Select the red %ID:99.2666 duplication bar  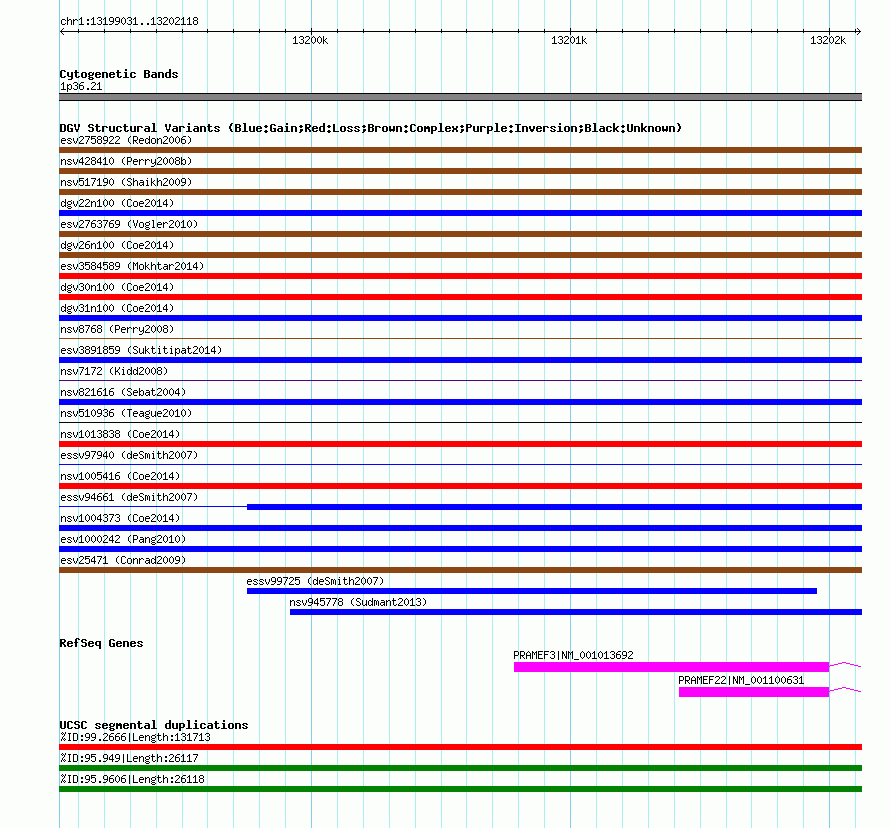pos(460,747)
